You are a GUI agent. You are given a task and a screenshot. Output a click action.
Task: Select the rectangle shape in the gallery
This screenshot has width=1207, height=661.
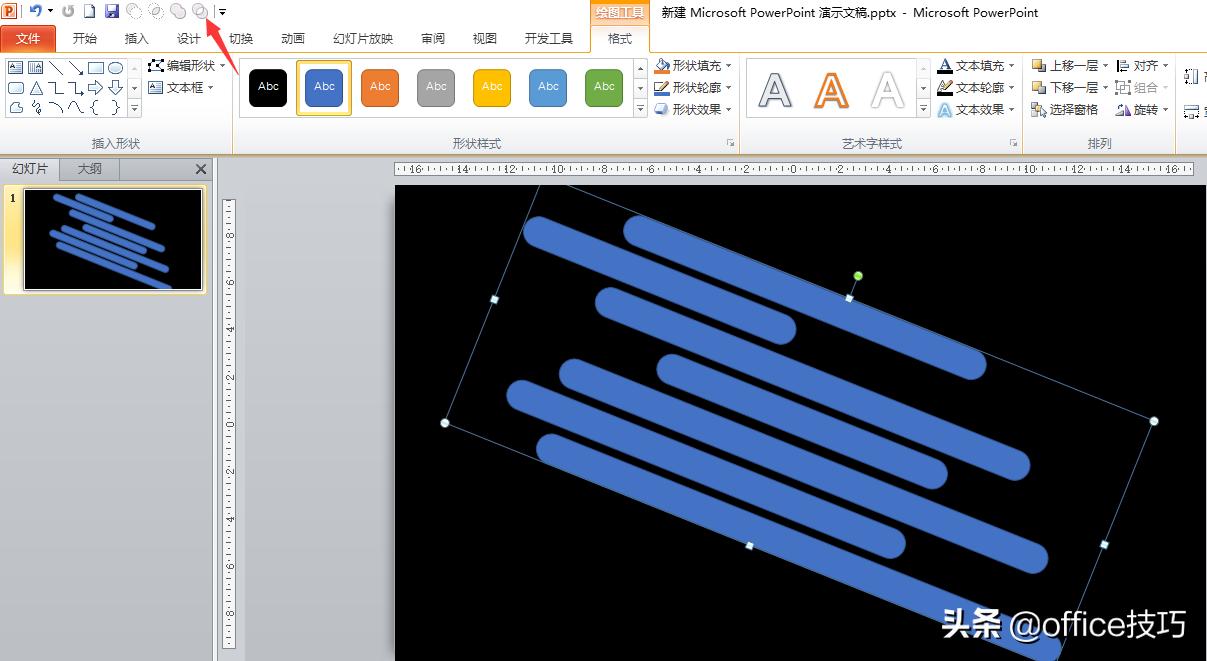pyautogui.click(x=96, y=68)
